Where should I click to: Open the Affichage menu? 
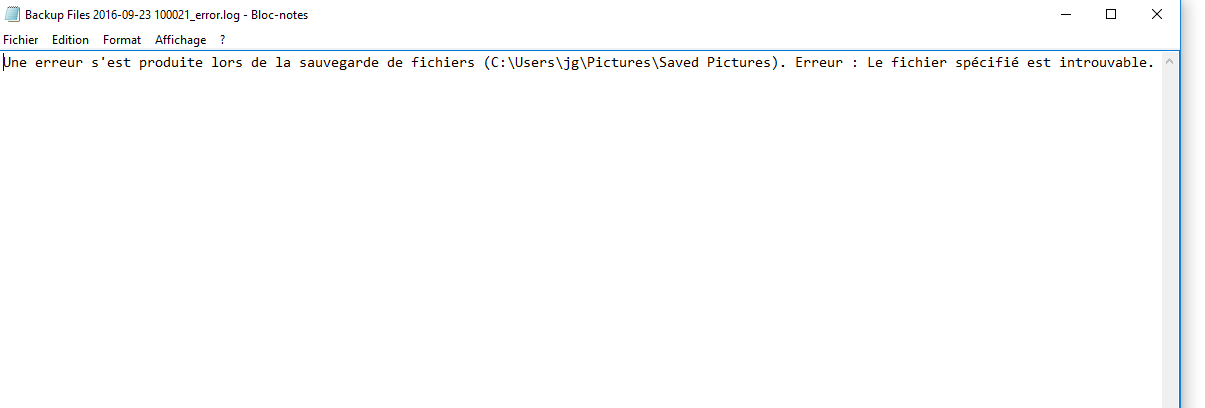coord(180,40)
